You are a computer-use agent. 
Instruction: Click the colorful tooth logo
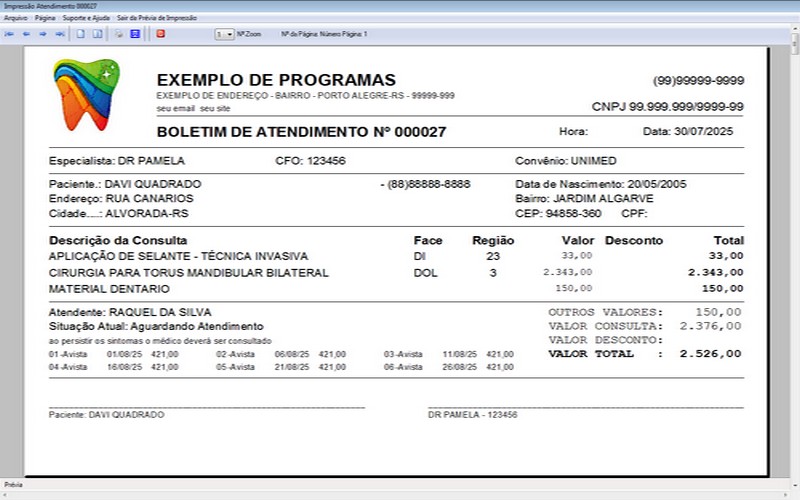click(86, 96)
